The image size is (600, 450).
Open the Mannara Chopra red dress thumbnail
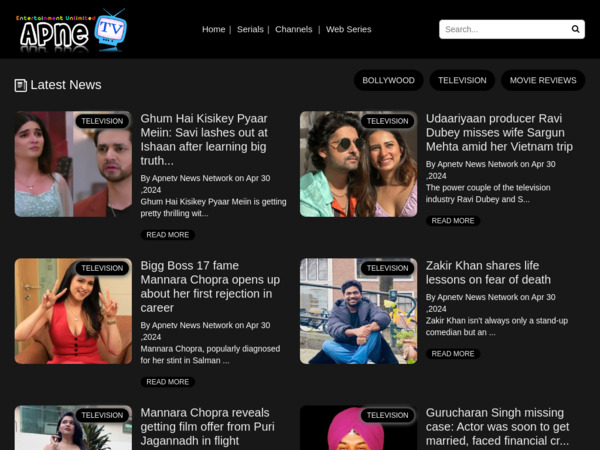tap(73, 311)
